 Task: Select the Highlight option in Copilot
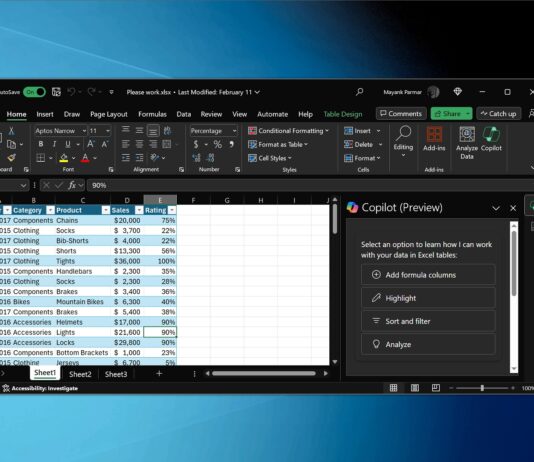pos(428,298)
